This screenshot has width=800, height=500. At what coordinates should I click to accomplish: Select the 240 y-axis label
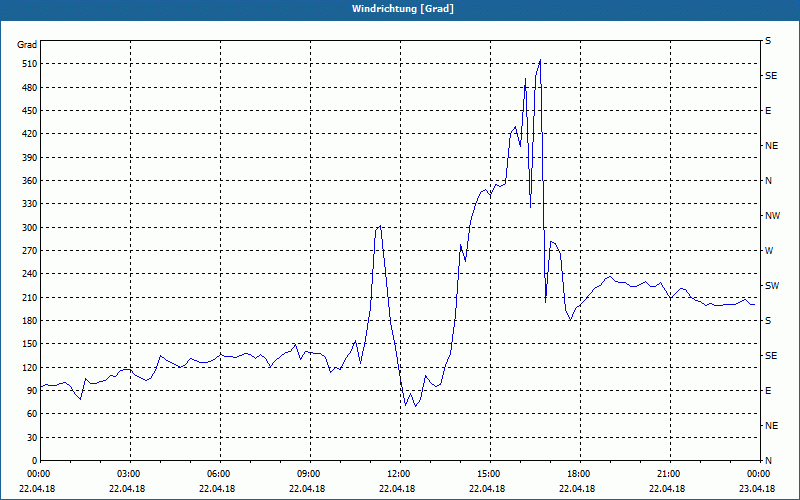point(30,274)
